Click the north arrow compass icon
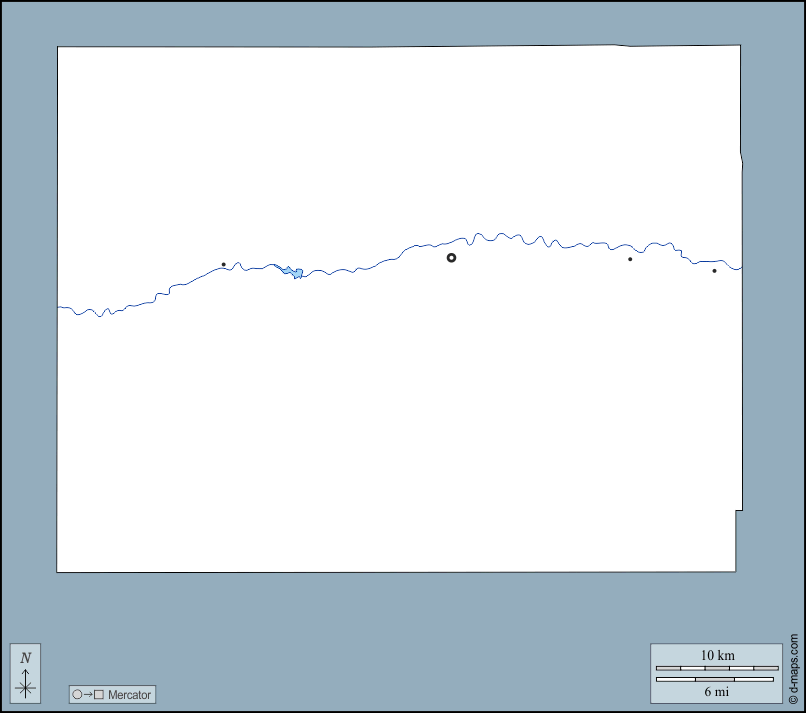The height and width of the screenshot is (713, 806). [25, 673]
